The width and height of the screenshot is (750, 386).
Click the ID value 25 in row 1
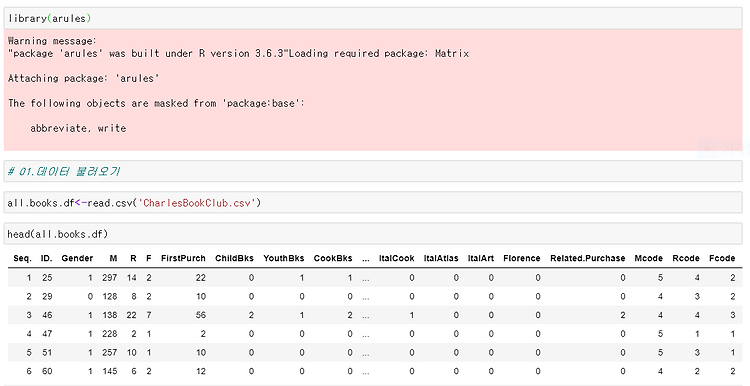pos(47,277)
